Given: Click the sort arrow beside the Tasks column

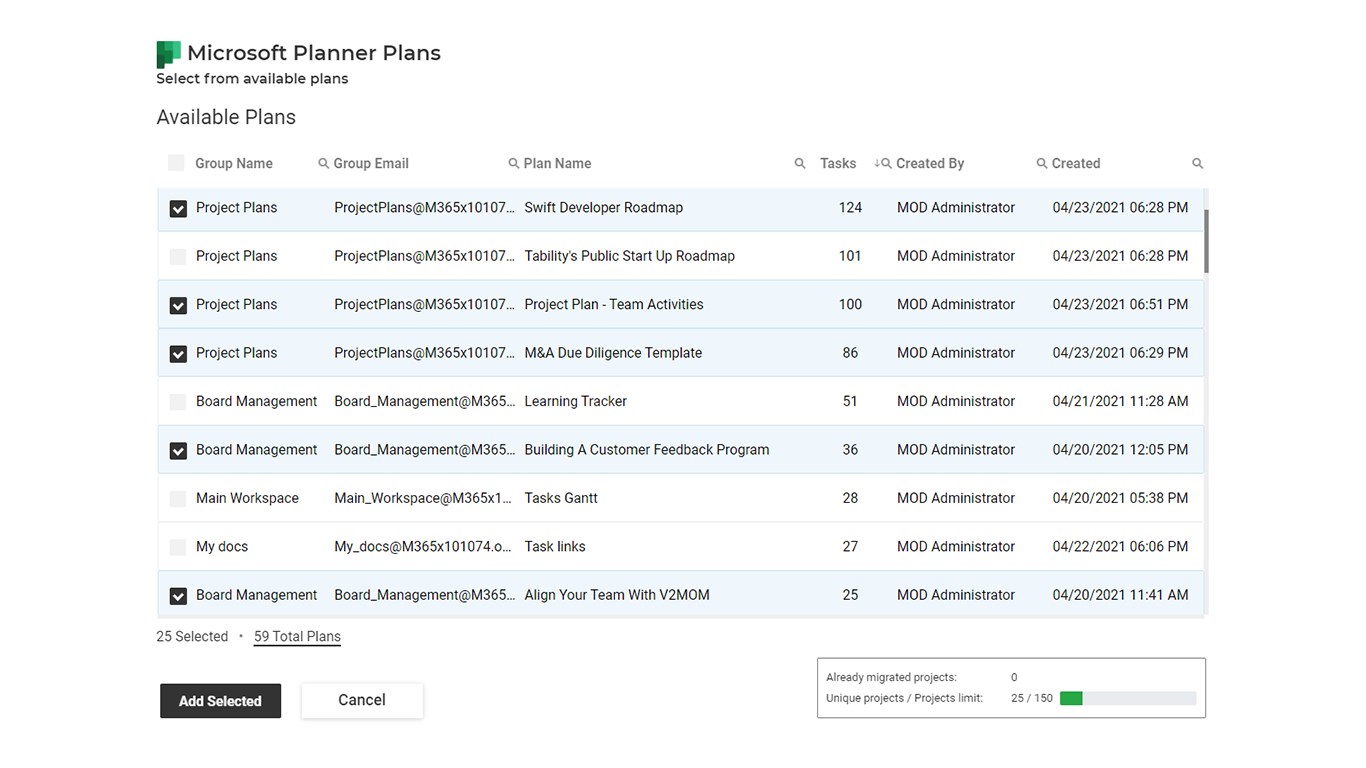Looking at the screenshot, I should pyautogui.click(x=877, y=163).
